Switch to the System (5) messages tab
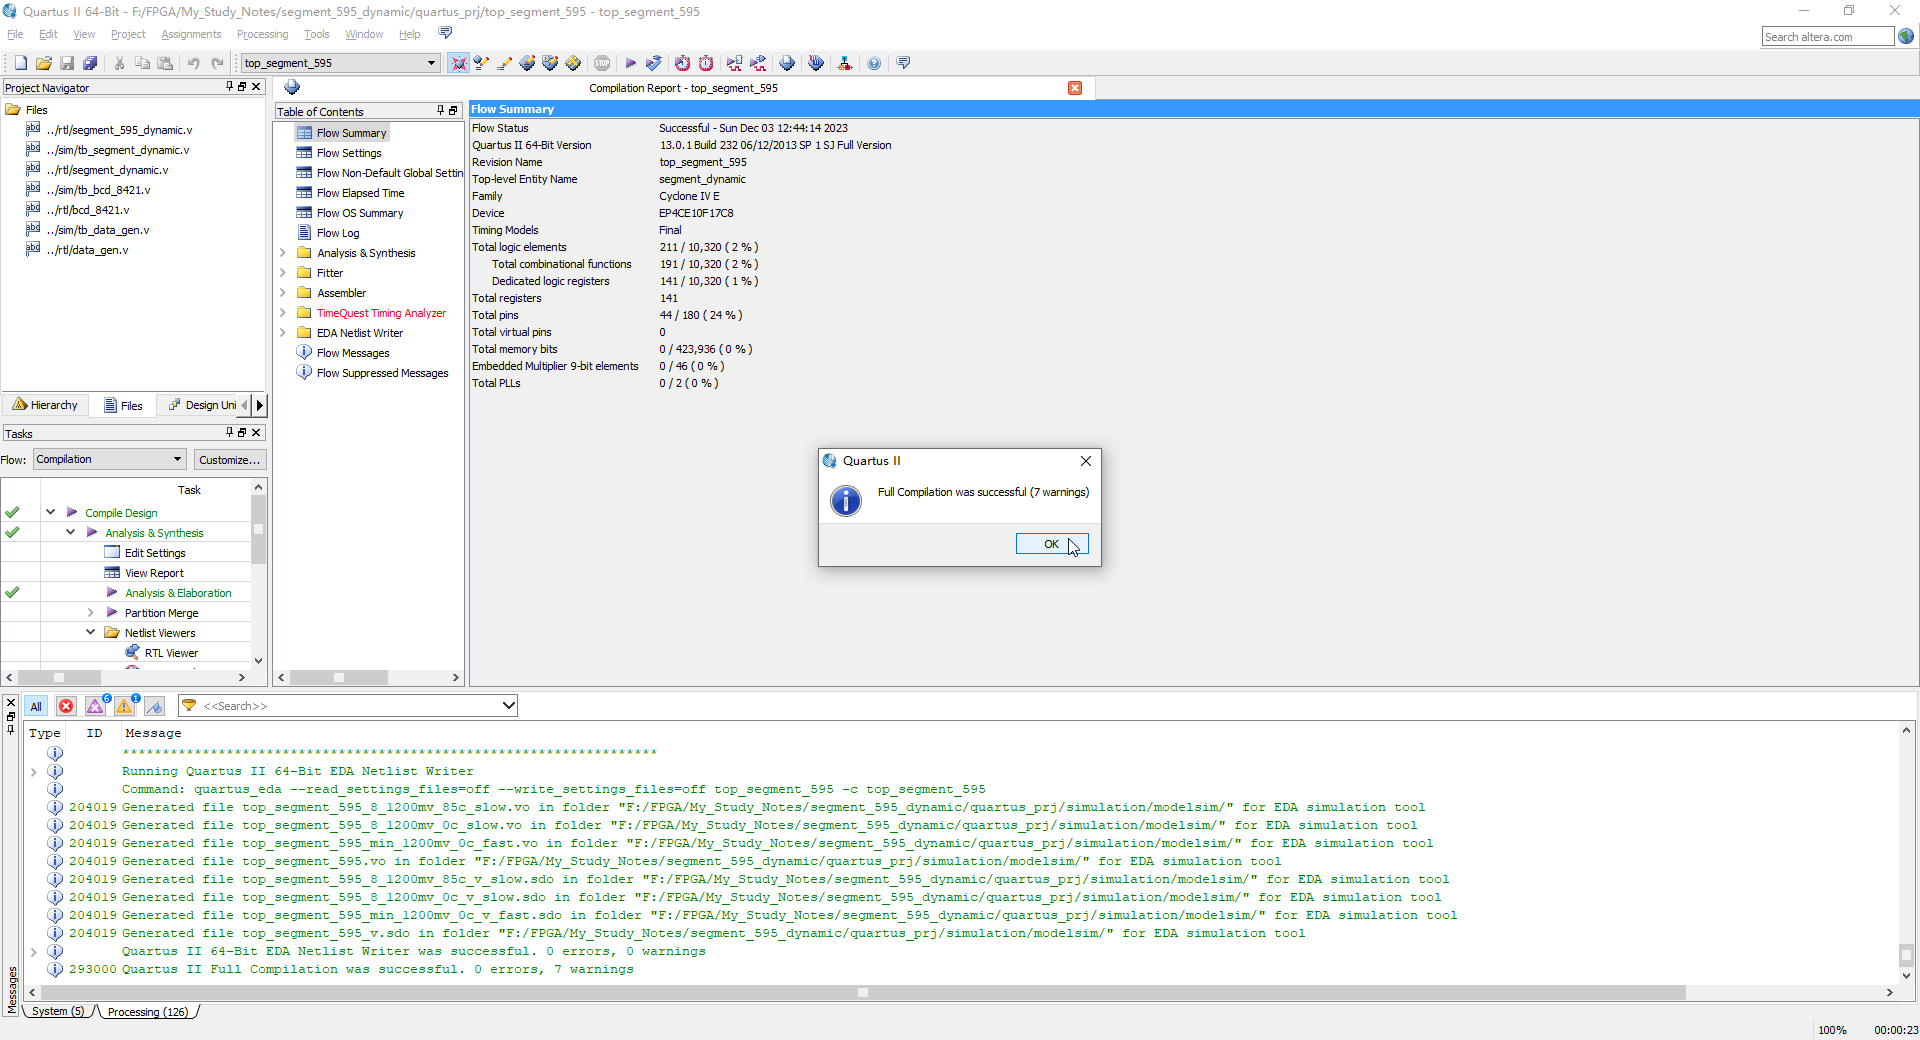This screenshot has width=1920, height=1040. (57, 1012)
